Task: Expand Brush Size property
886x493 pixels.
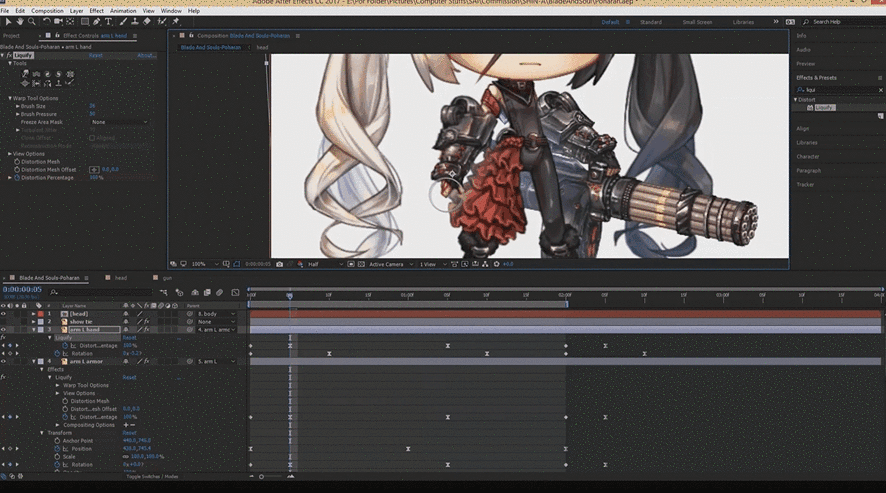Action: (18, 106)
